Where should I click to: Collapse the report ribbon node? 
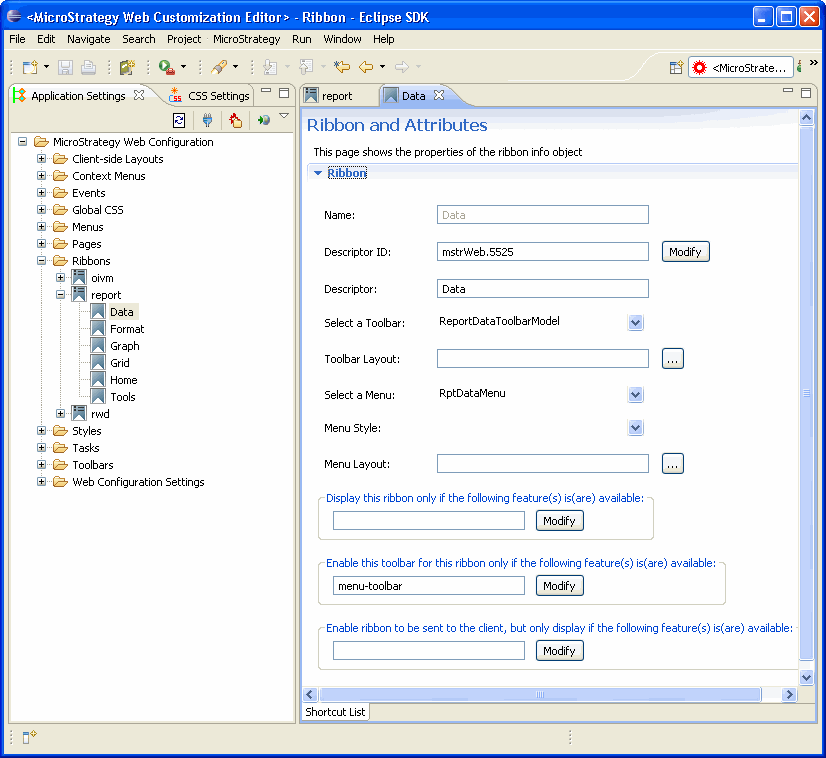61,294
